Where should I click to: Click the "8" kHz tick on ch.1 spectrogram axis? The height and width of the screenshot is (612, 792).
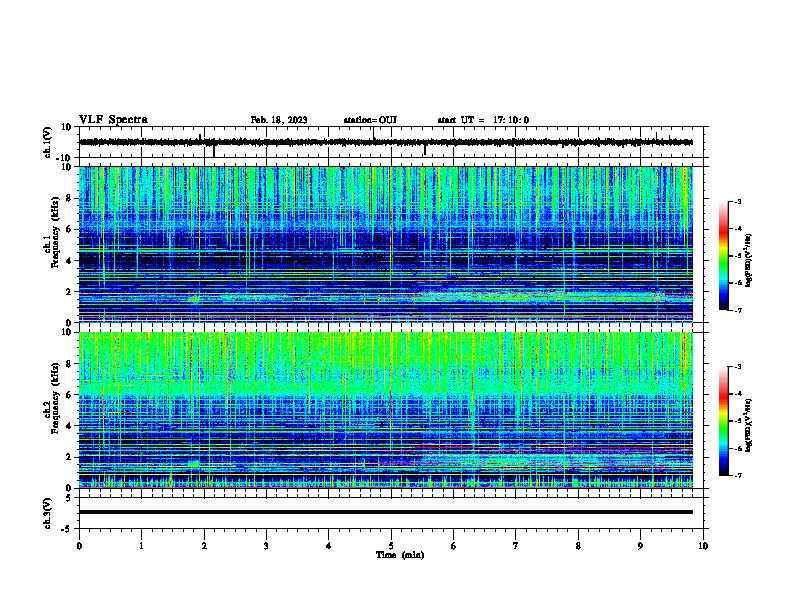pyautogui.click(x=69, y=198)
